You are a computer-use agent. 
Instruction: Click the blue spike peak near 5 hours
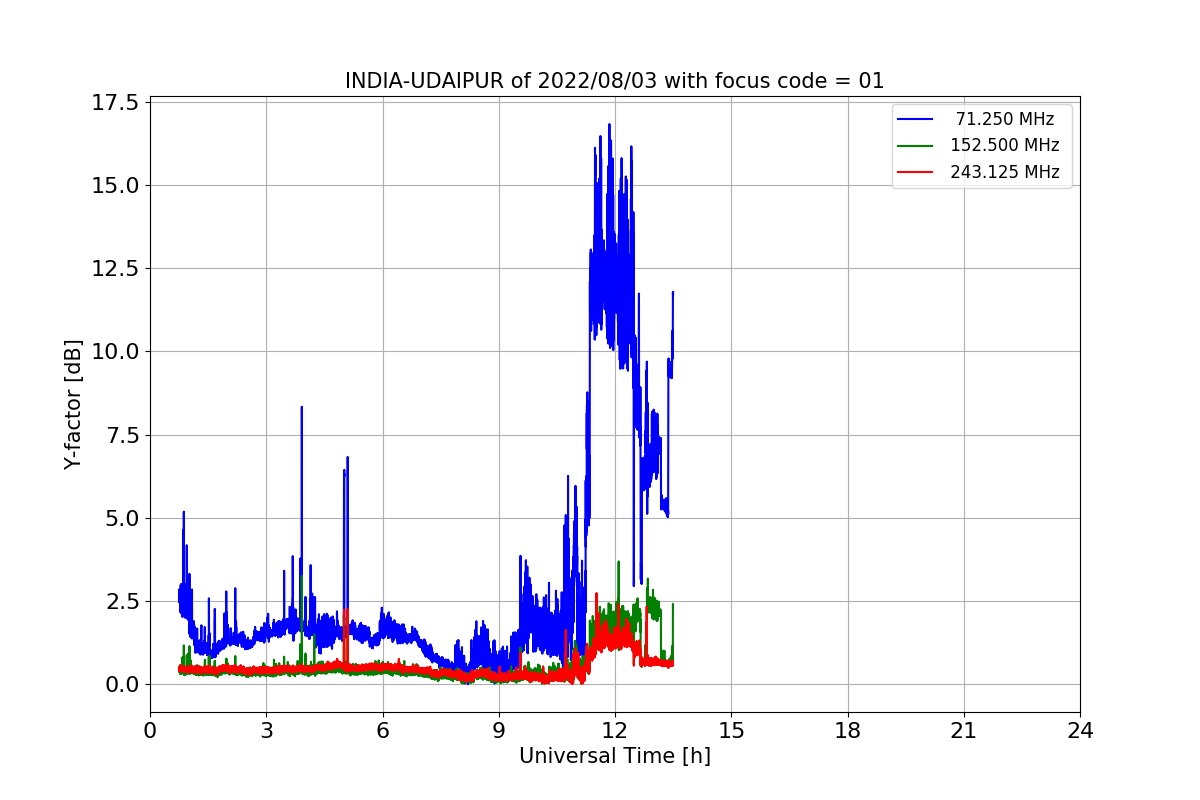[347, 458]
